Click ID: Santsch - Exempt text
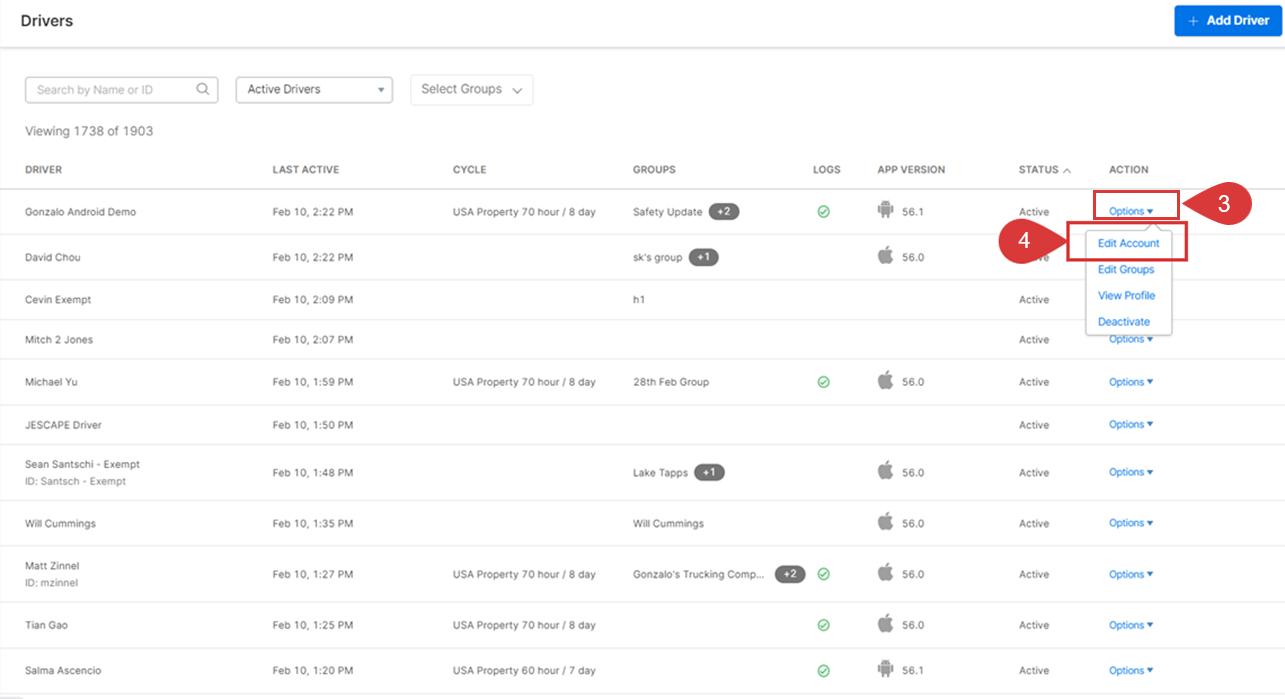Viewport: 1285px width, 699px height. coord(75,481)
